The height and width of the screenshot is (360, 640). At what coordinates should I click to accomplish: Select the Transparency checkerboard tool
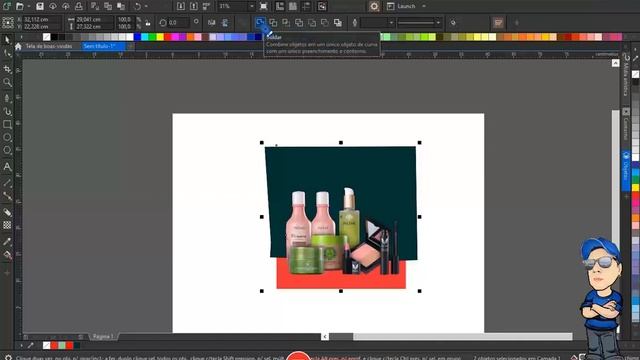[7, 225]
